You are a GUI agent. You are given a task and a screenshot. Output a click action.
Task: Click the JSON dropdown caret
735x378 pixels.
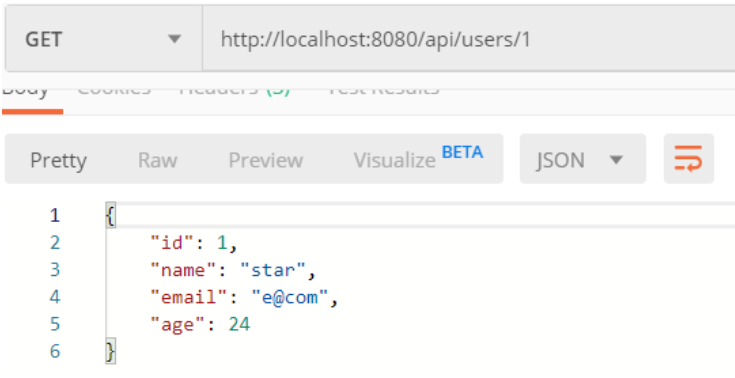[x=616, y=160]
